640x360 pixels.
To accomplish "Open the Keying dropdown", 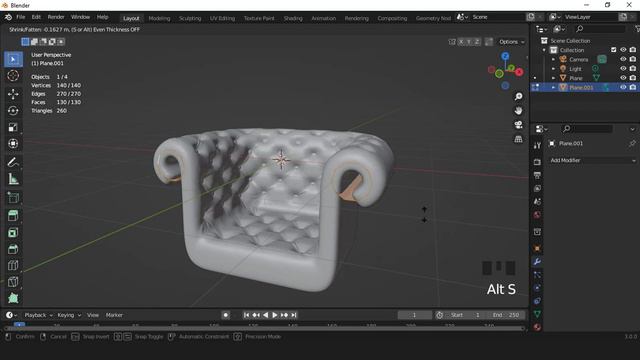I will coord(69,315).
